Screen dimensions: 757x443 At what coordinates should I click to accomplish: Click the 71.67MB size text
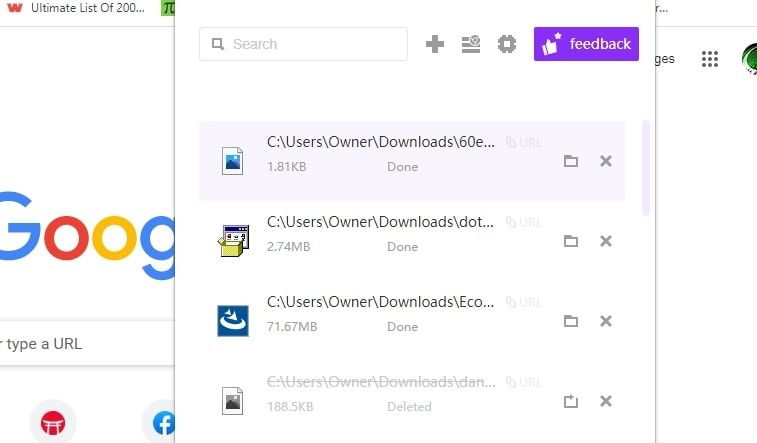[x=292, y=327]
